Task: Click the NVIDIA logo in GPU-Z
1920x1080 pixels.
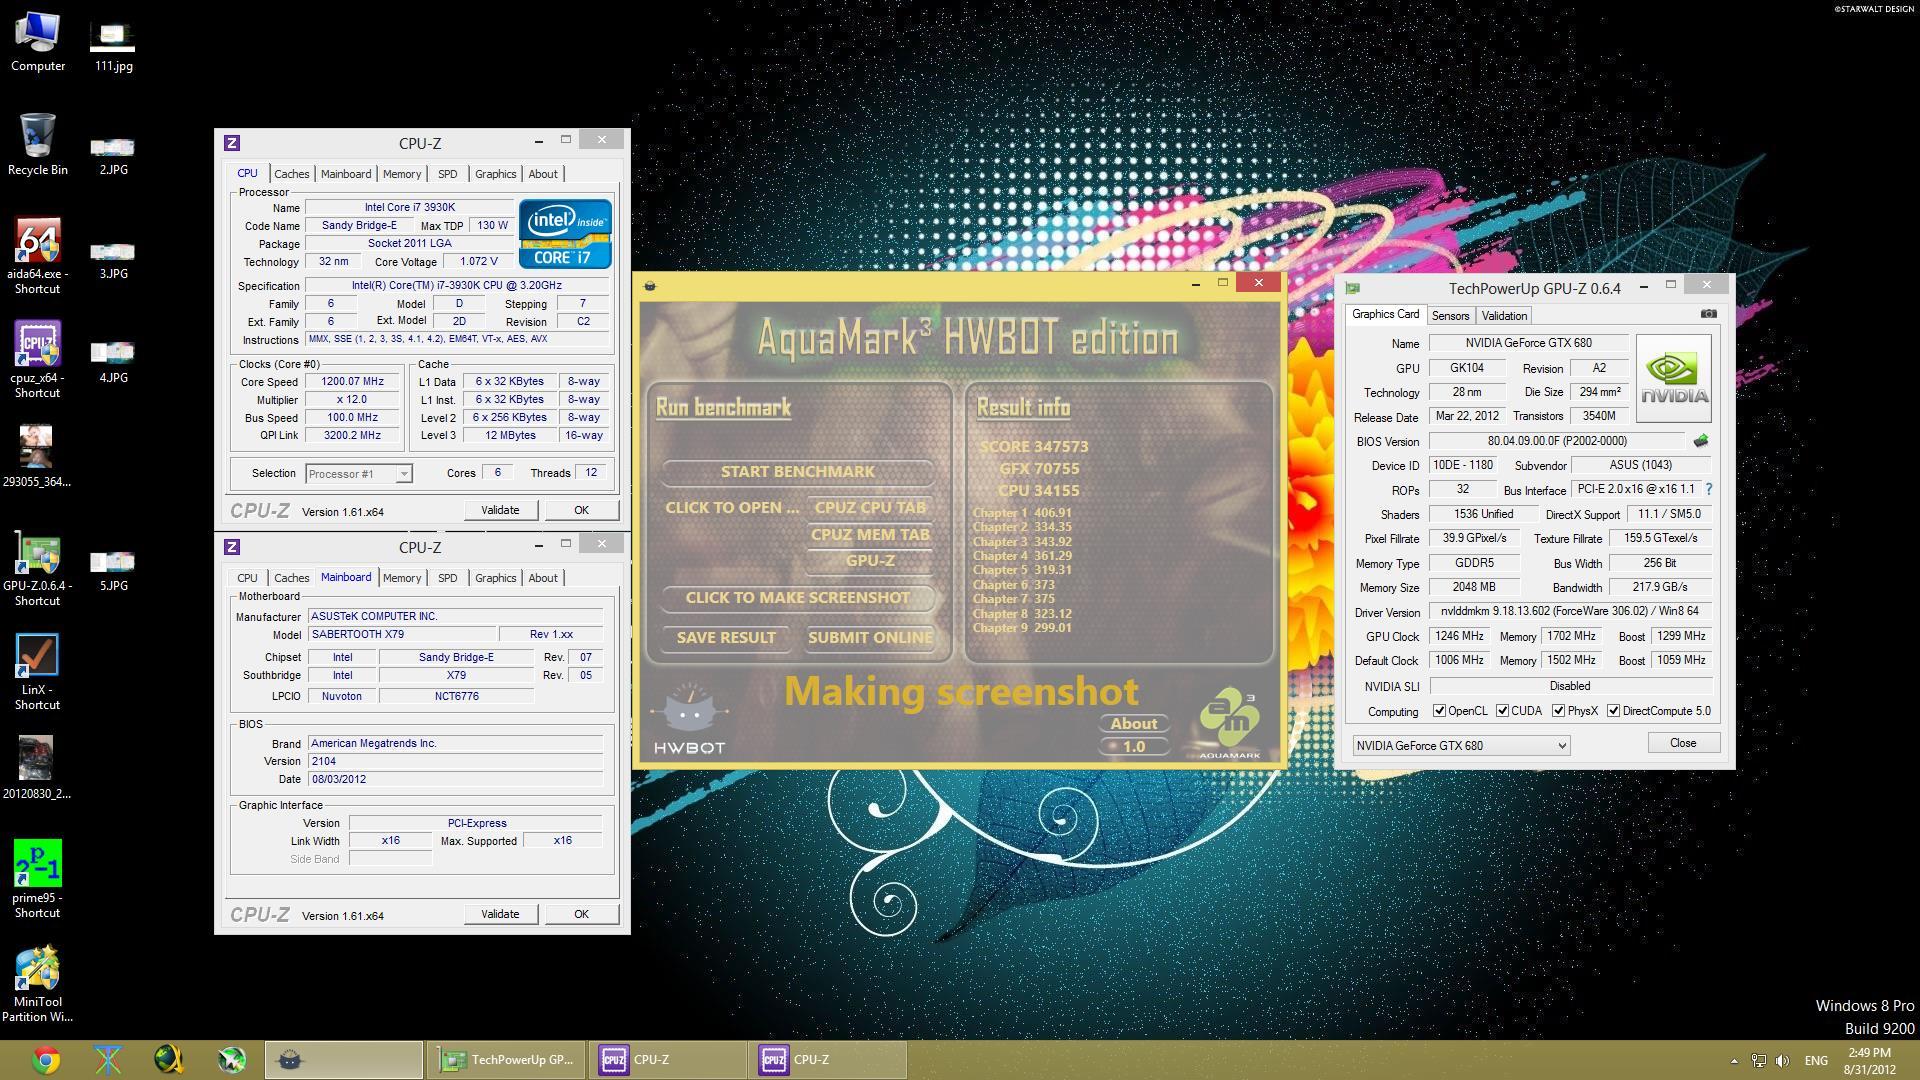Action: point(1673,379)
